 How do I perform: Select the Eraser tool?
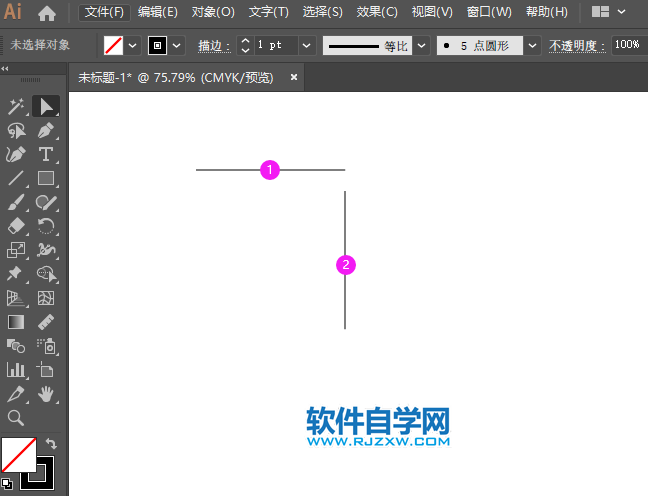(16, 227)
